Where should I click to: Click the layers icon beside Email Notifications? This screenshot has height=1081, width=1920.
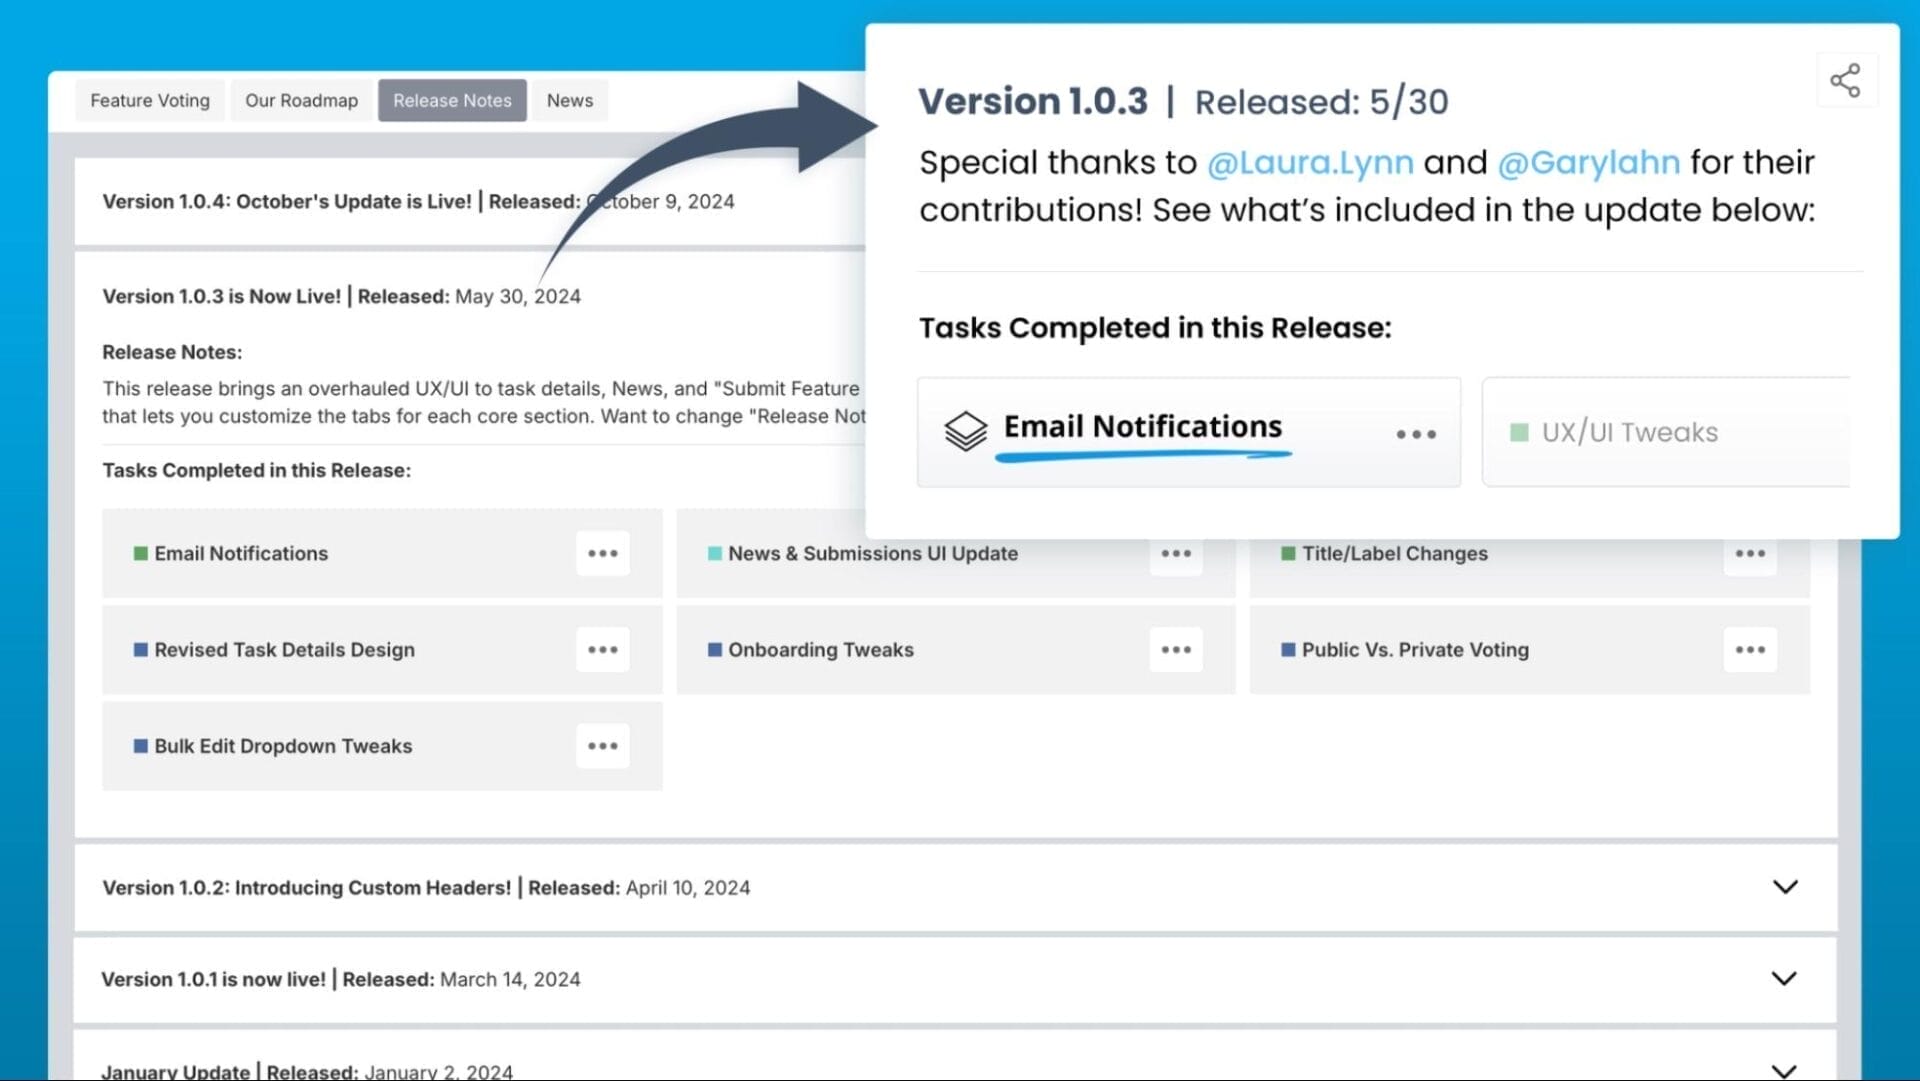[x=965, y=432]
